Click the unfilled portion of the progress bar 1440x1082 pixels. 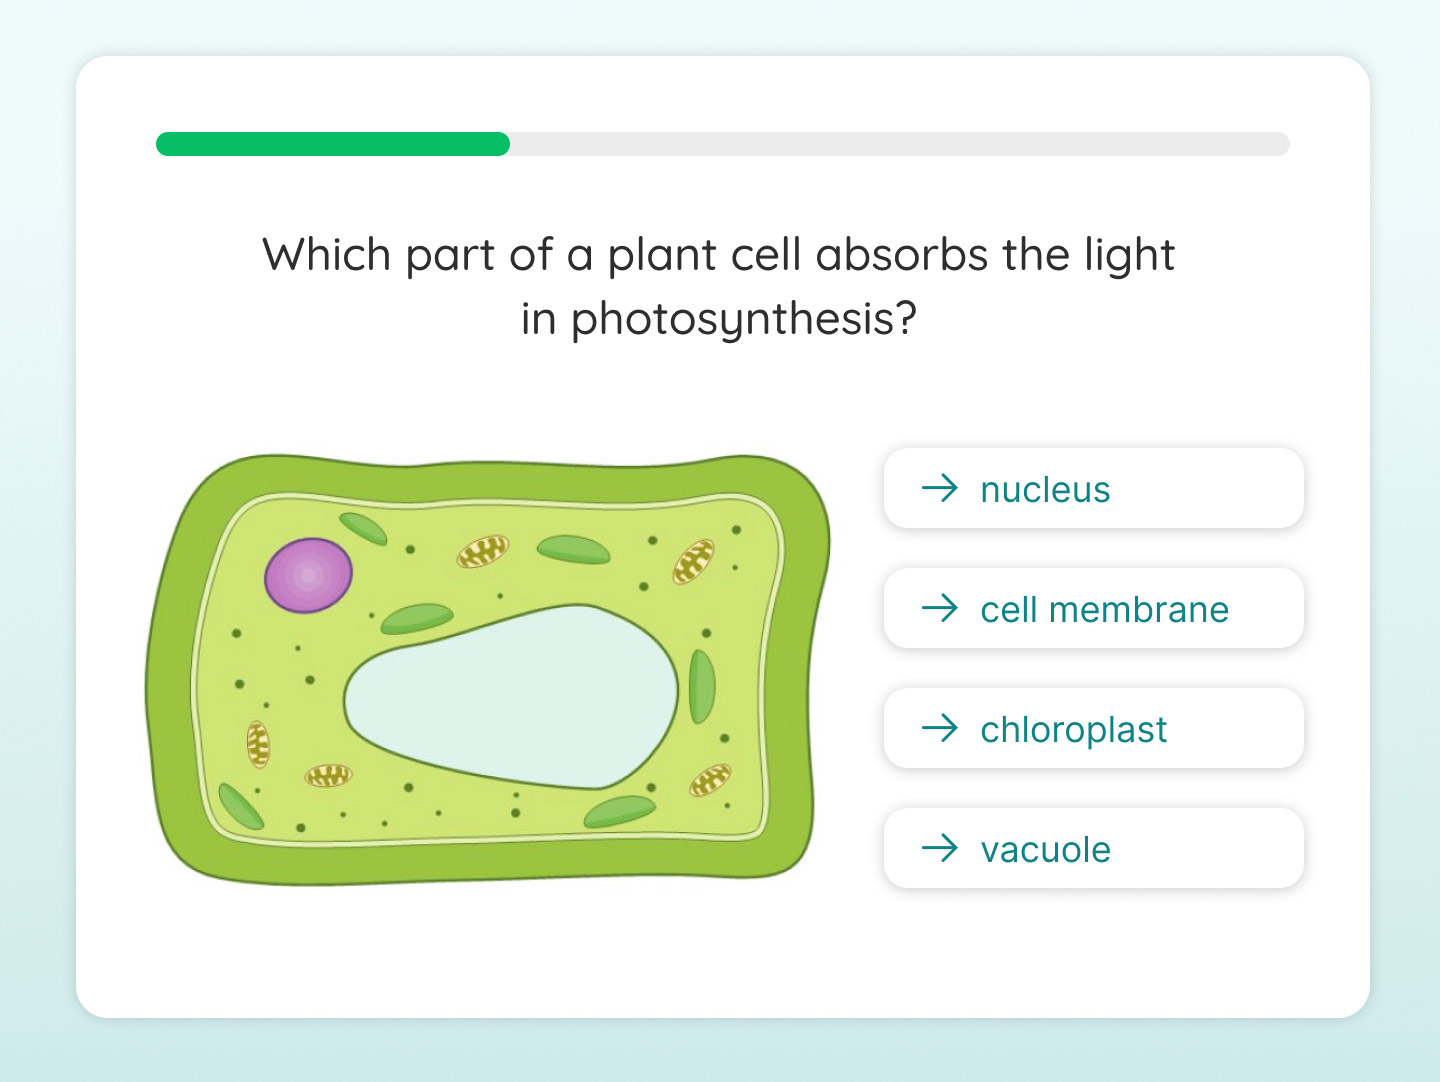(900, 144)
